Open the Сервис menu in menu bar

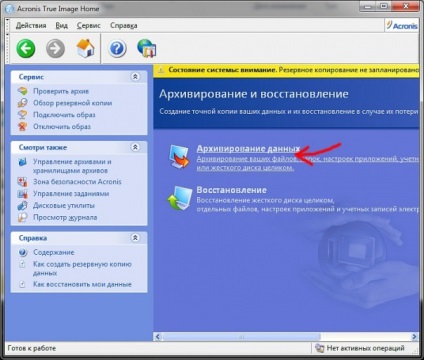[89, 26]
